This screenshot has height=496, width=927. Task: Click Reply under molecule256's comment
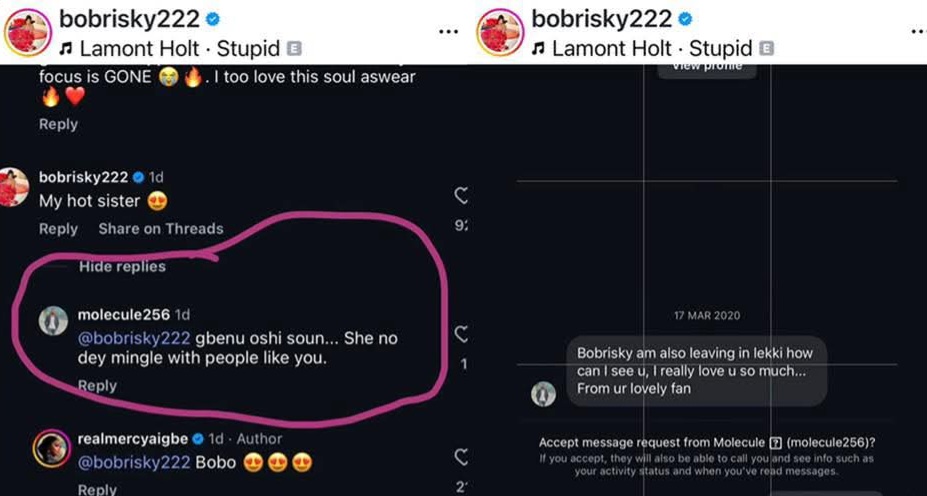pos(97,386)
